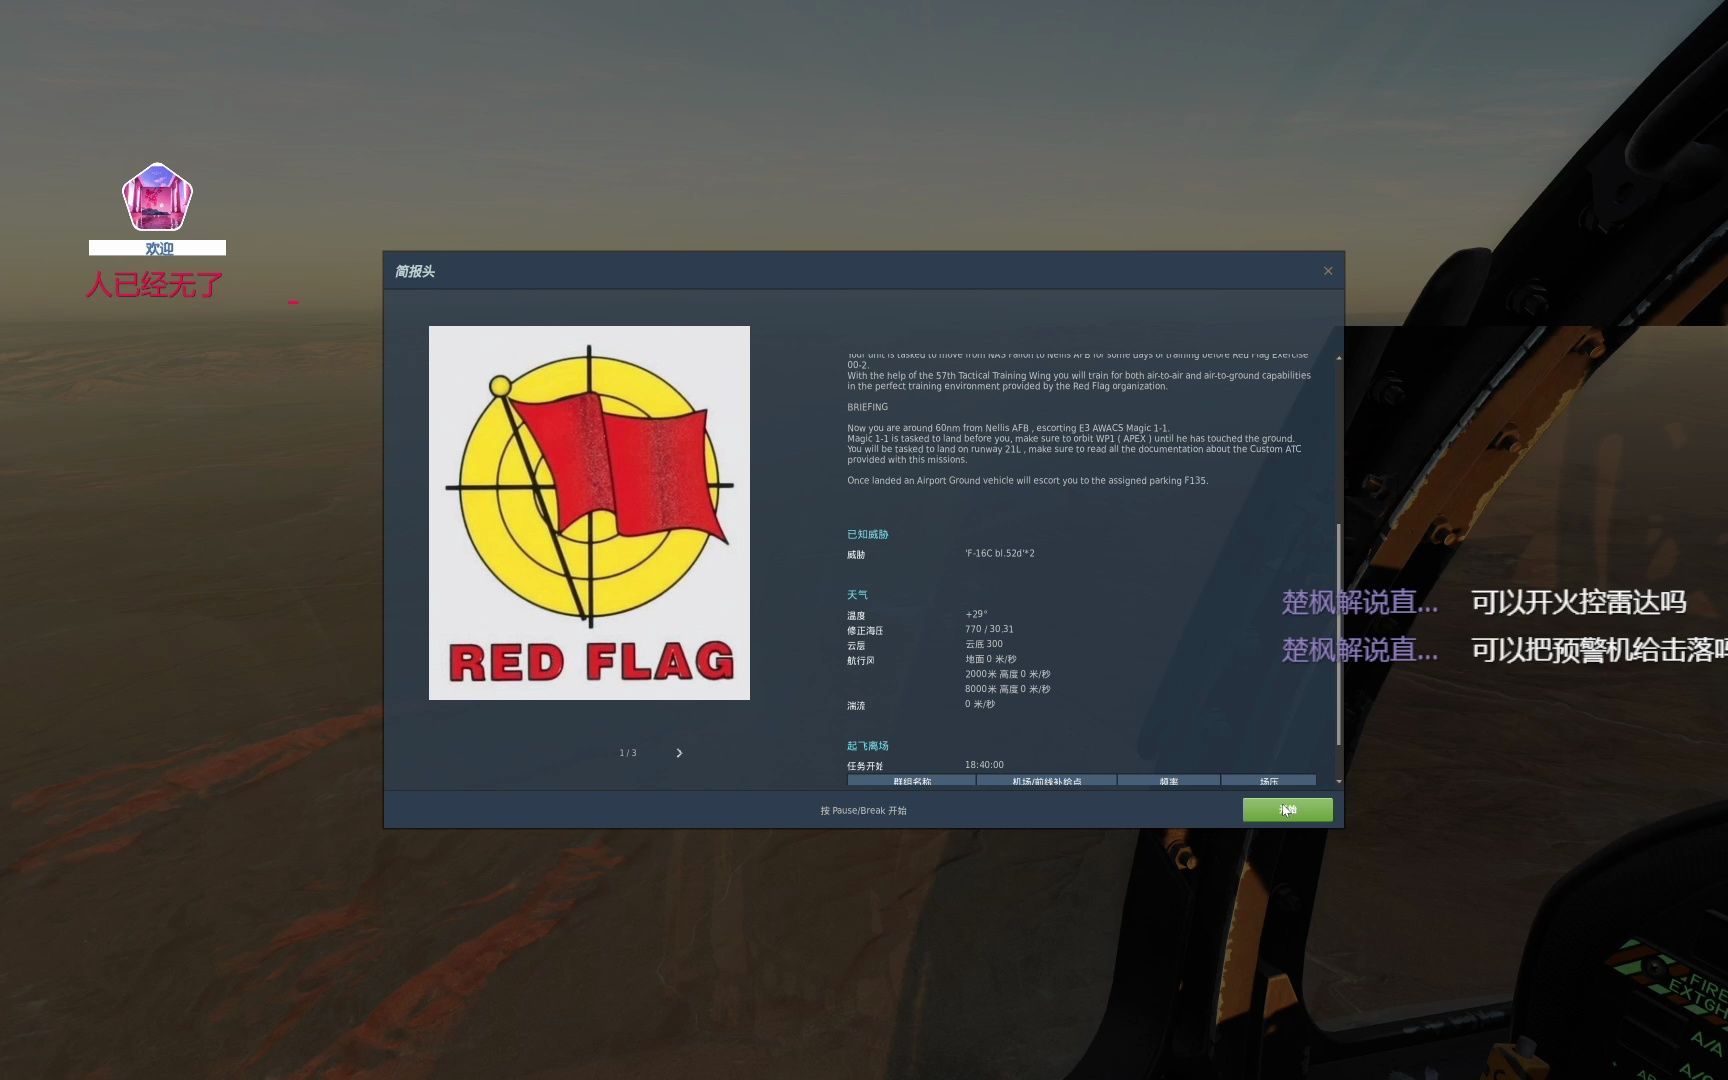This screenshot has height=1080, width=1728.
Task: Click the 天气 section heading
Action: point(858,595)
